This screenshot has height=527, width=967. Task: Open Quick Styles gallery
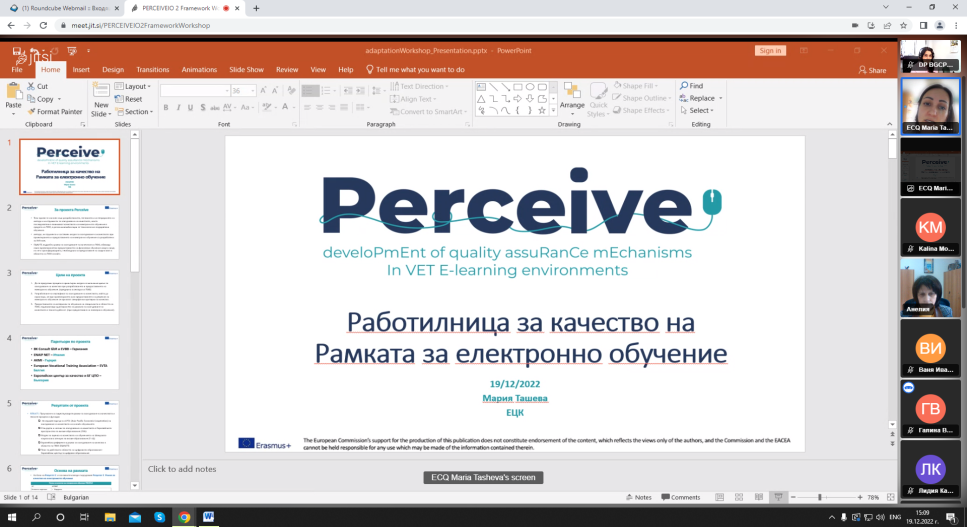click(598, 99)
